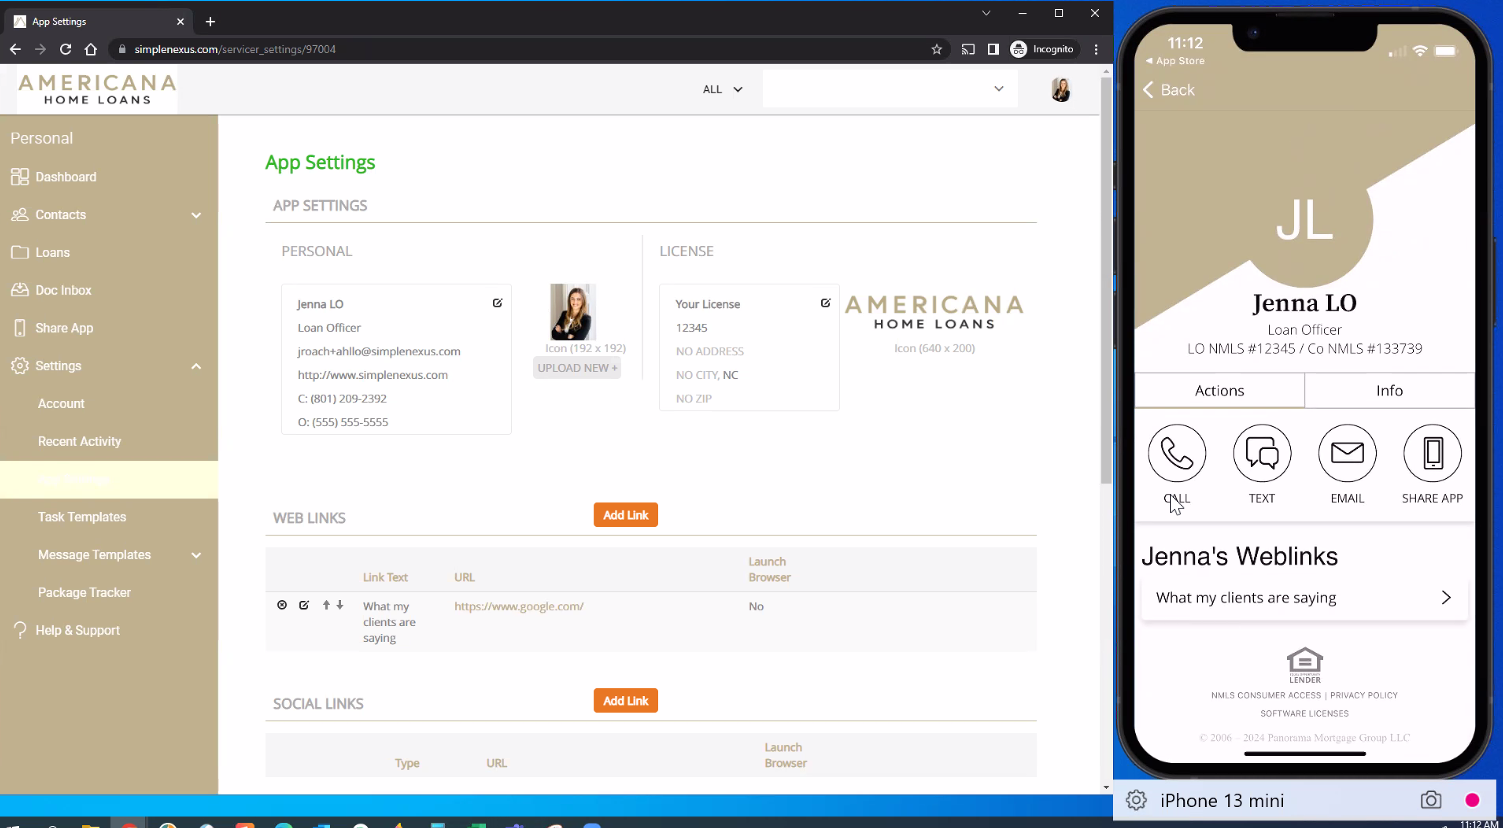Tap the Text message icon

(1261, 454)
